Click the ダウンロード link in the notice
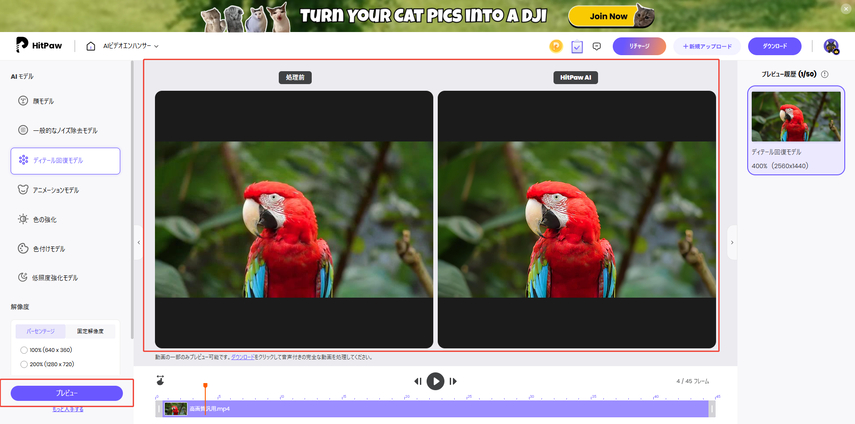This screenshot has width=855, height=424. pyautogui.click(x=243, y=358)
